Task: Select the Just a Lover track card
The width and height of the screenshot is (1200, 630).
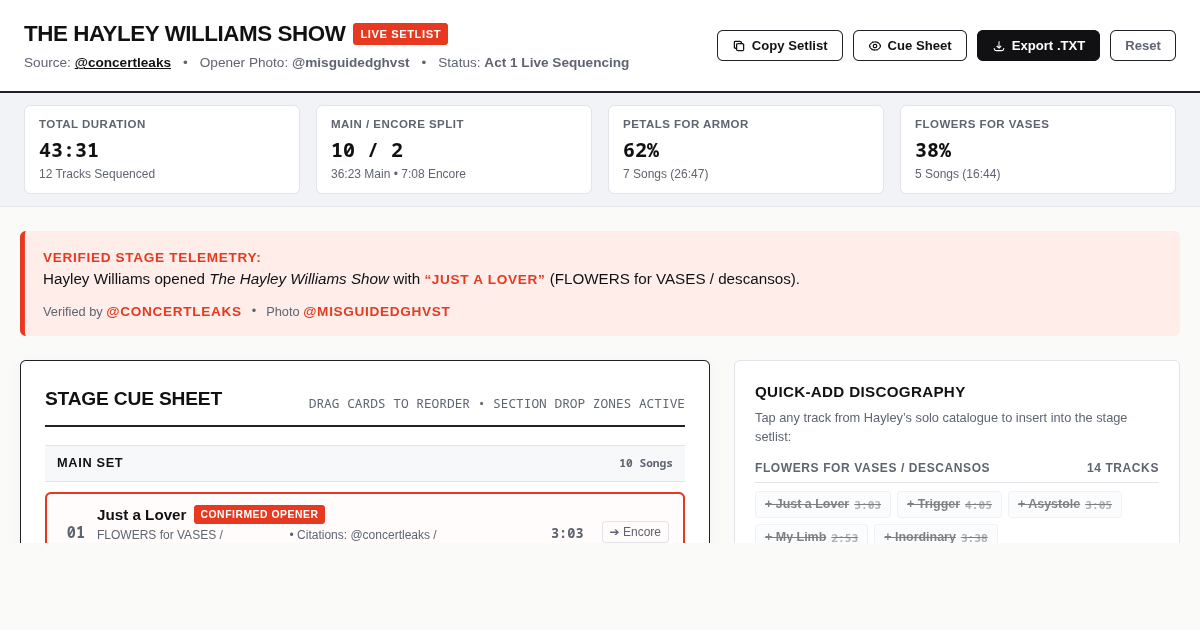Action: 365,519
